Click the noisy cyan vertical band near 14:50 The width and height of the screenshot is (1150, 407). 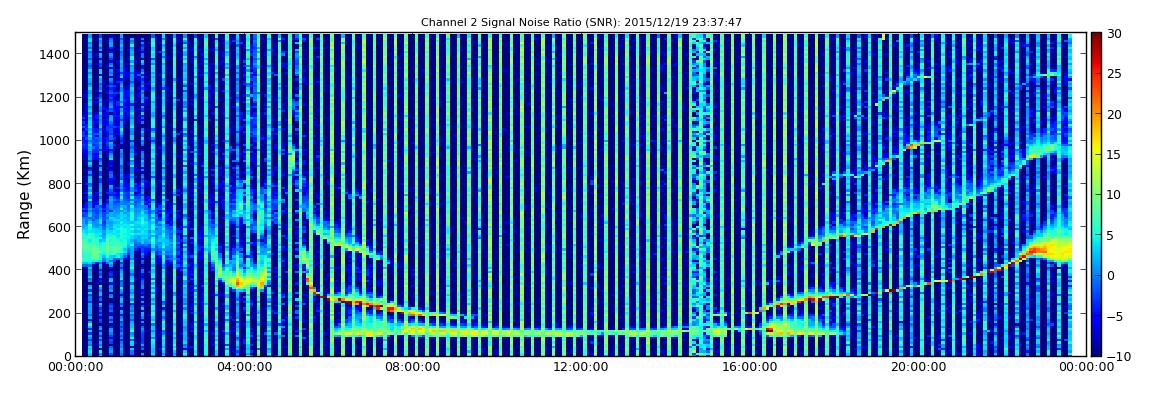[700, 194]
